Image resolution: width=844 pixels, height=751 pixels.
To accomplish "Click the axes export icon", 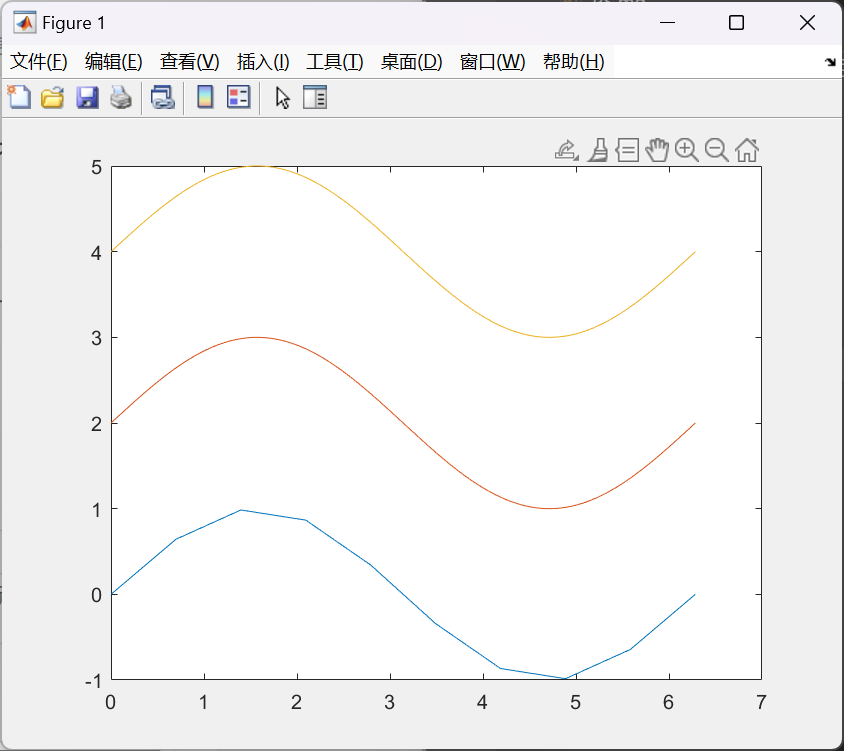I will click(x=566, y=150).
